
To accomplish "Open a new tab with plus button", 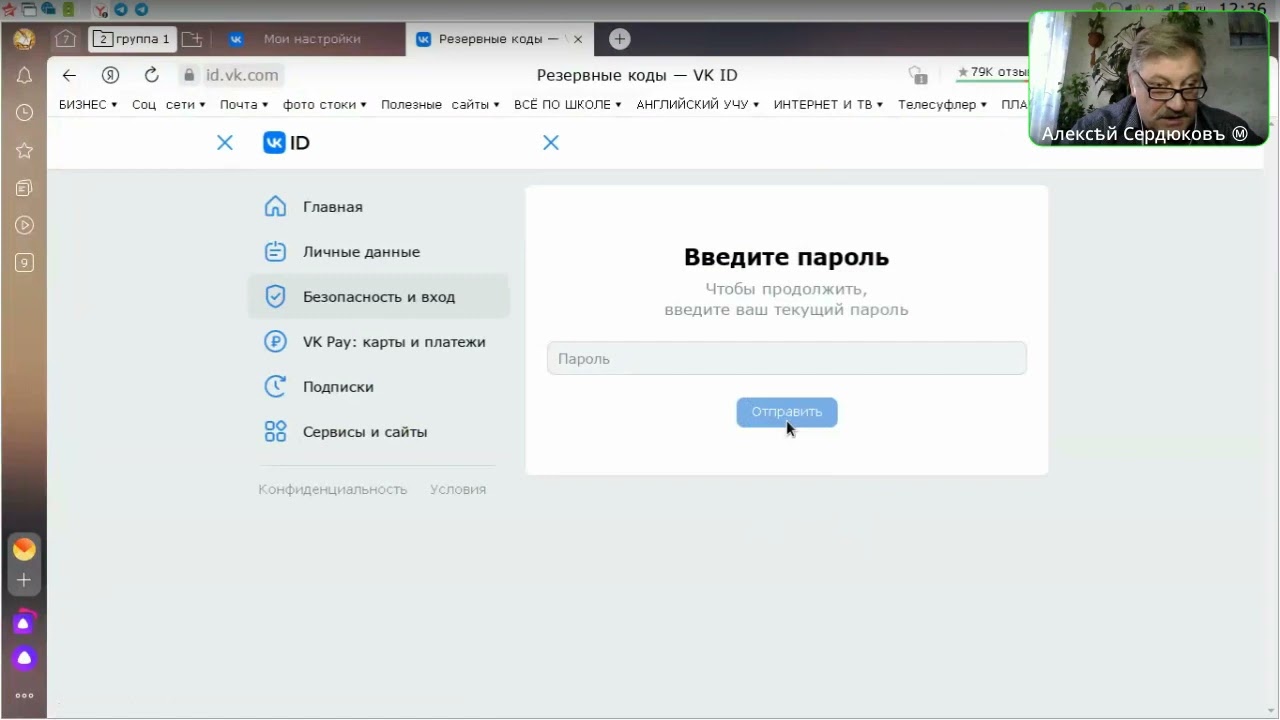I will [620, 39].
